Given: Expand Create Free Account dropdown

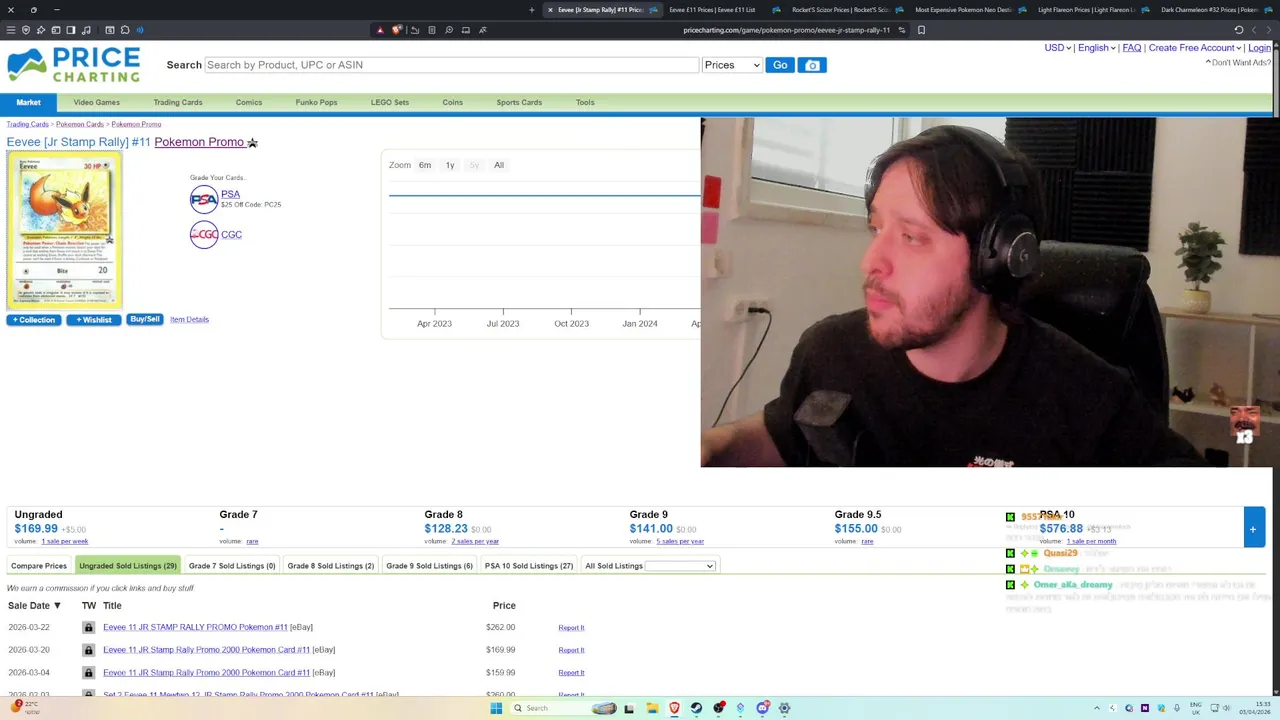Looking at the screenshot, I should 1194,48.
